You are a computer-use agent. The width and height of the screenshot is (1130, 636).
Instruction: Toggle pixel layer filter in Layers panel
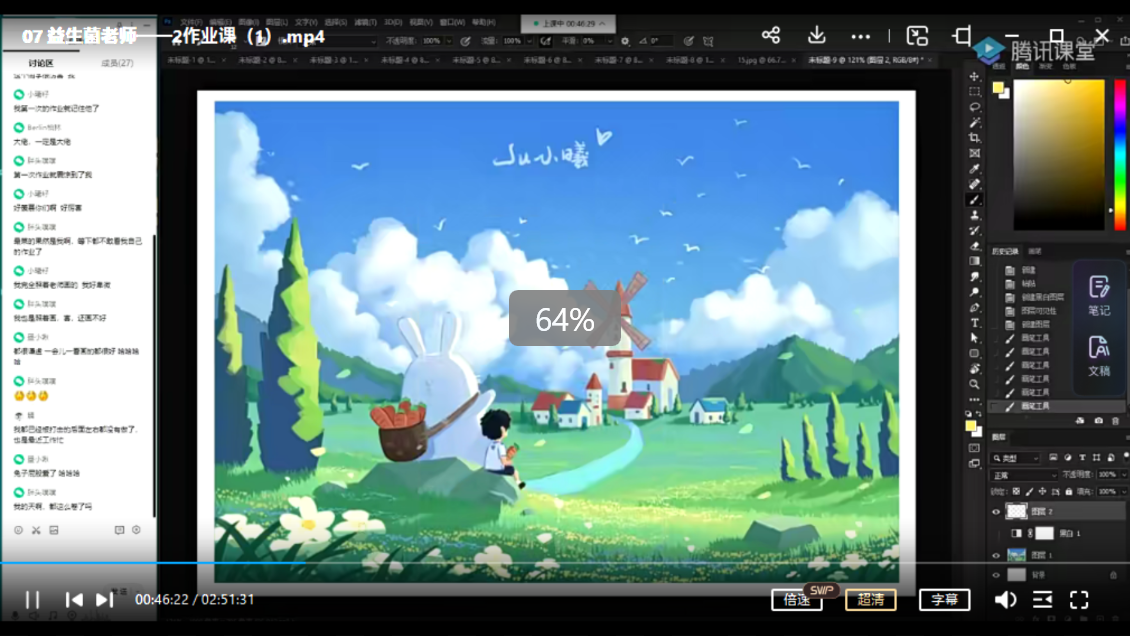coord(1054,457)
